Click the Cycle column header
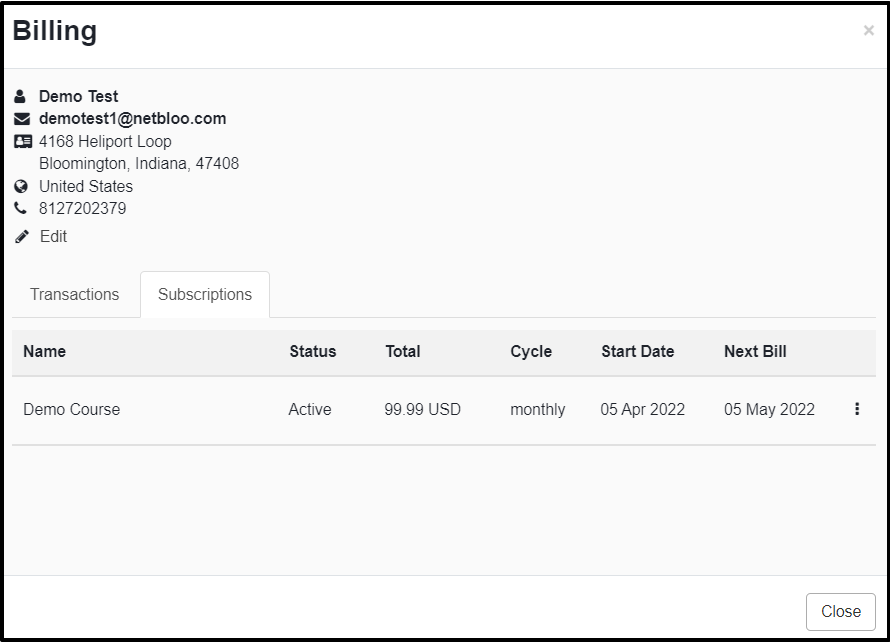 pyautogui.click(x=531, y=351)
